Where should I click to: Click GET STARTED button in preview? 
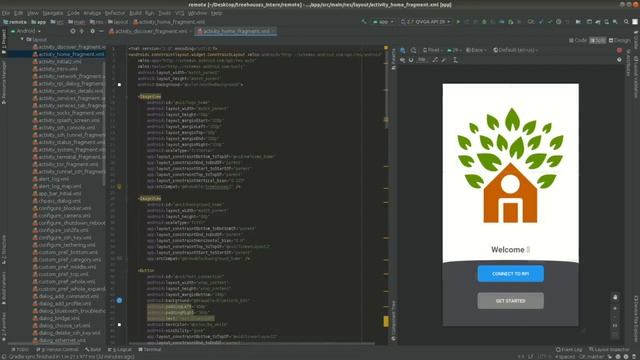click(511, 301)
